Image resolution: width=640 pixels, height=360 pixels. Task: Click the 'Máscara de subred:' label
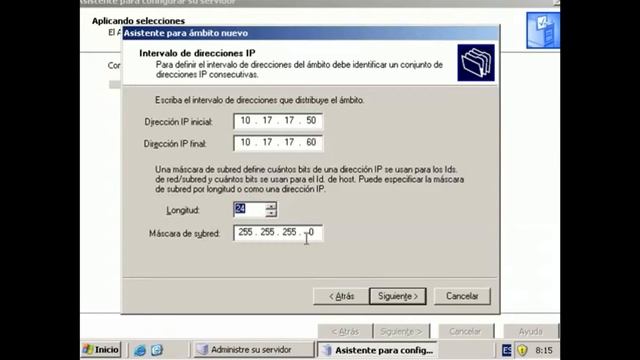click(184, 233)
